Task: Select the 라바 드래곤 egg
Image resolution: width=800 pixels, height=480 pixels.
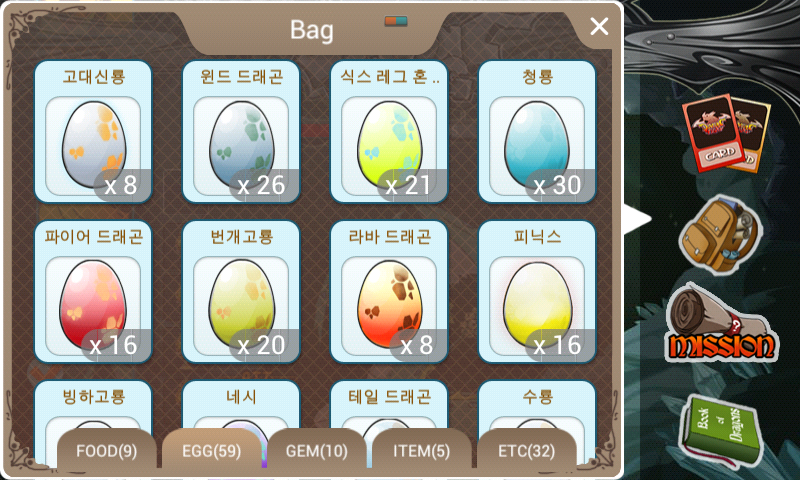Action: [x=389, y=292]
